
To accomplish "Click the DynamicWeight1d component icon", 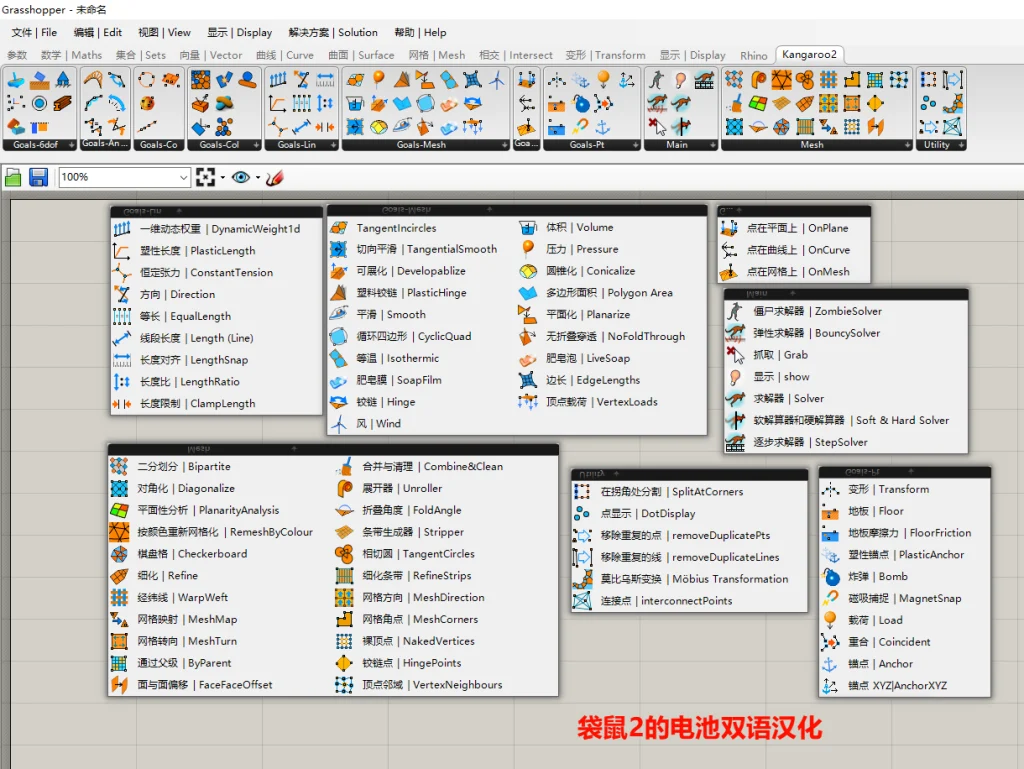I will pos(122,229).
